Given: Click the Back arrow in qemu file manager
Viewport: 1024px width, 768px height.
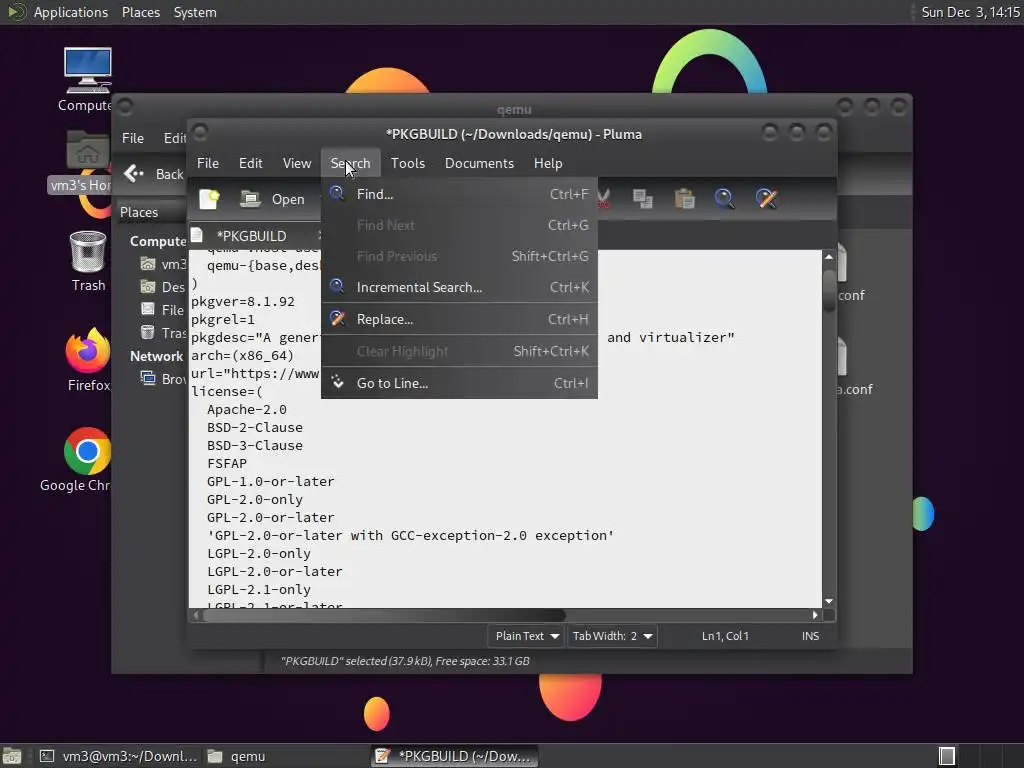Looking at the screenshot, I should point(134,174).
